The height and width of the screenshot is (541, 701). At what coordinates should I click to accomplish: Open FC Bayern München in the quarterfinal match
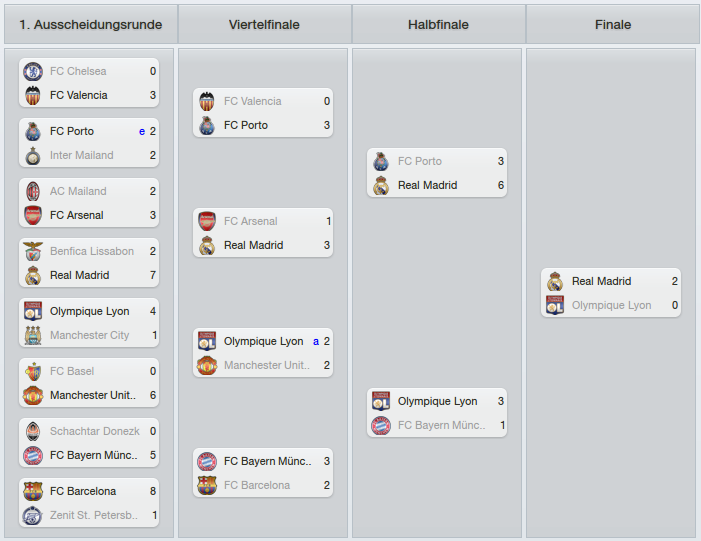click(x=267, y=461)
